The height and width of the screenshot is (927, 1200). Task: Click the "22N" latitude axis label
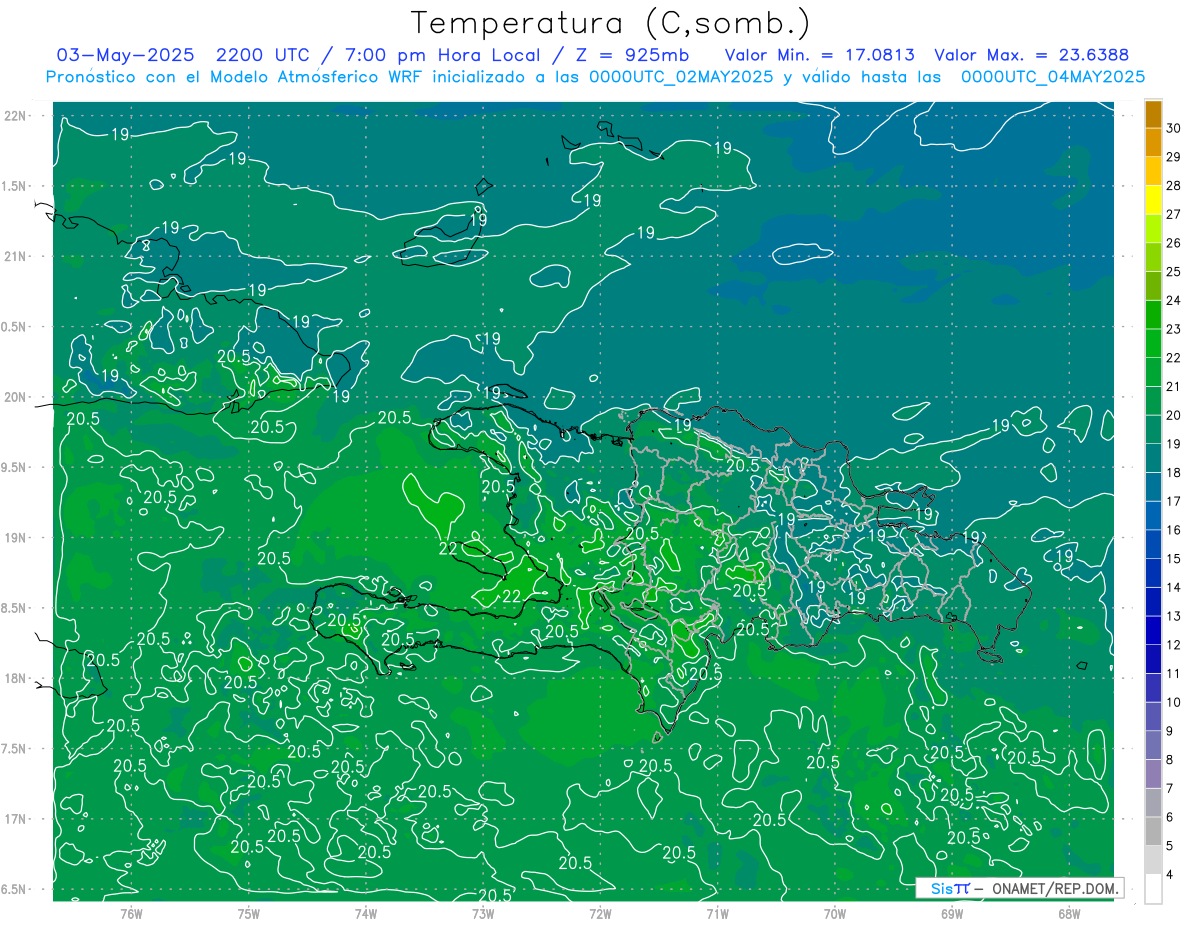pos(15,116)
